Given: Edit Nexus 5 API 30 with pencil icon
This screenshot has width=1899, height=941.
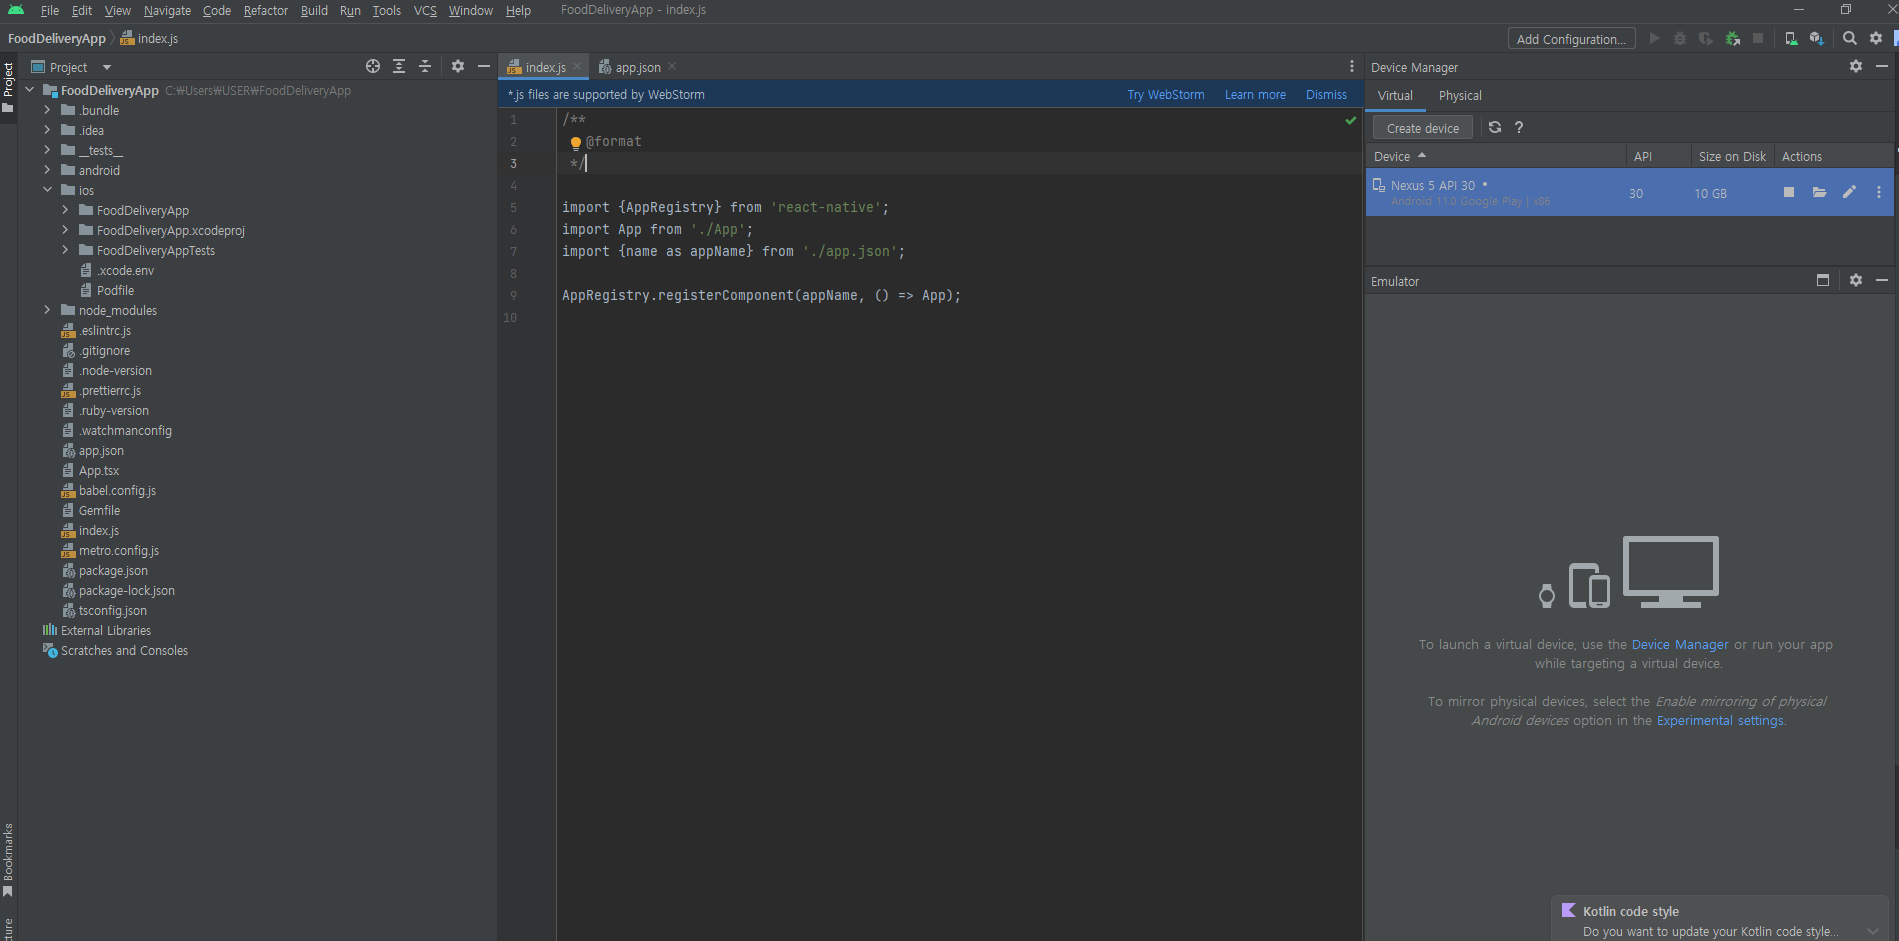Looking at the screenshot, I should [x=1849, y=192].
